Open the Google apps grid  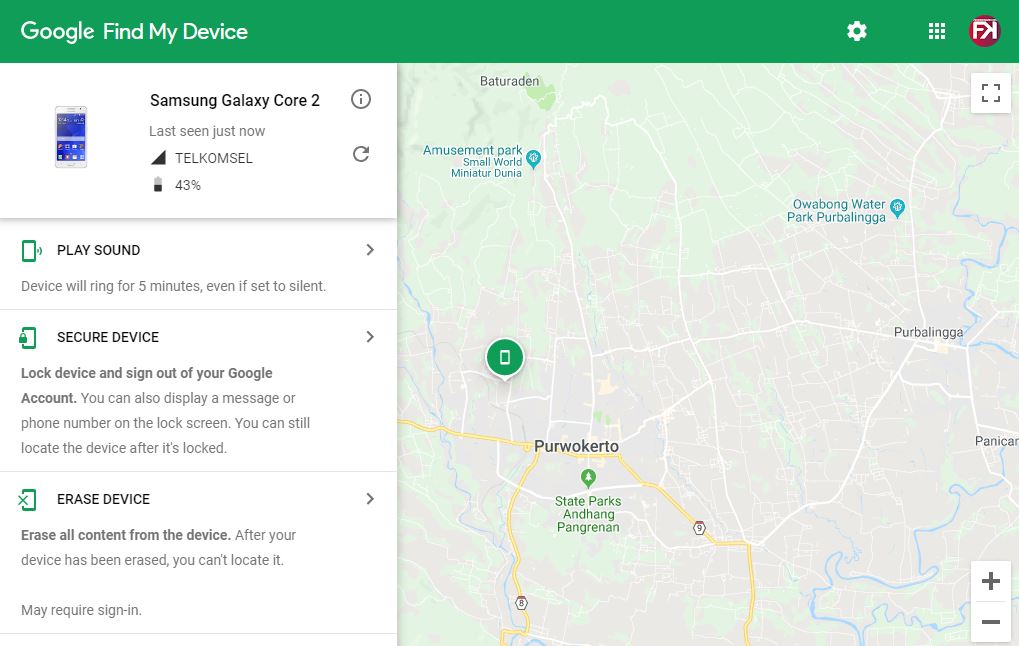[x=936, y=31]
